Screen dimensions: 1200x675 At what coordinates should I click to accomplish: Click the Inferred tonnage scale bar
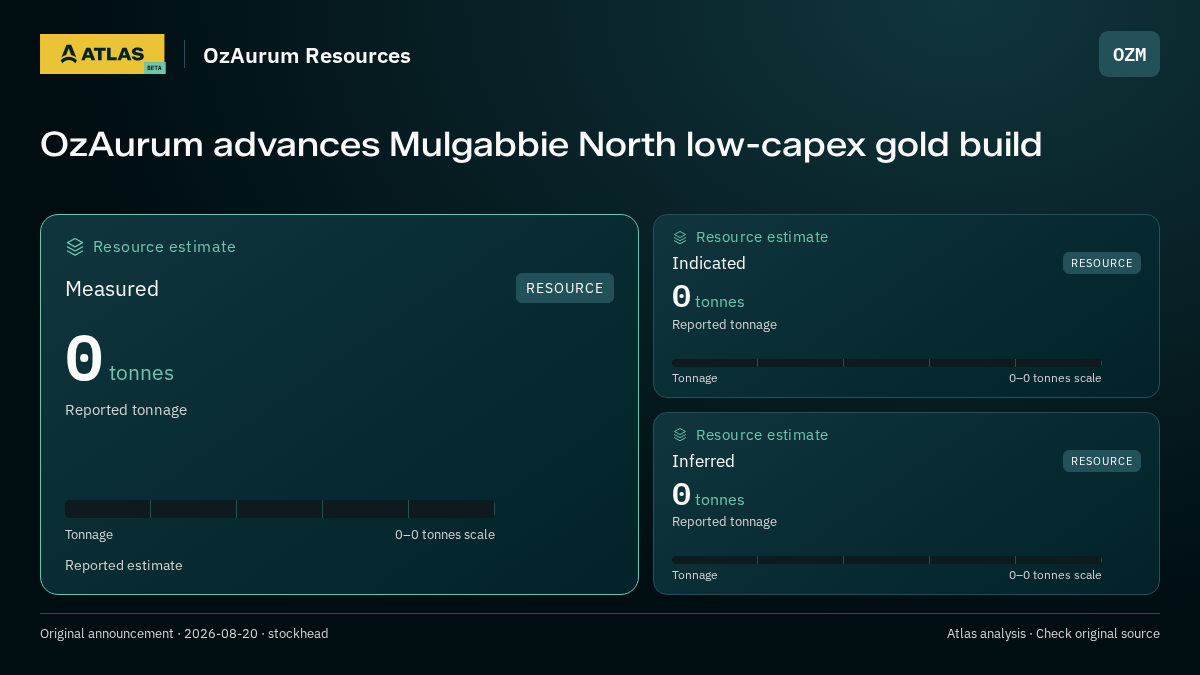(x=887, y=560)
